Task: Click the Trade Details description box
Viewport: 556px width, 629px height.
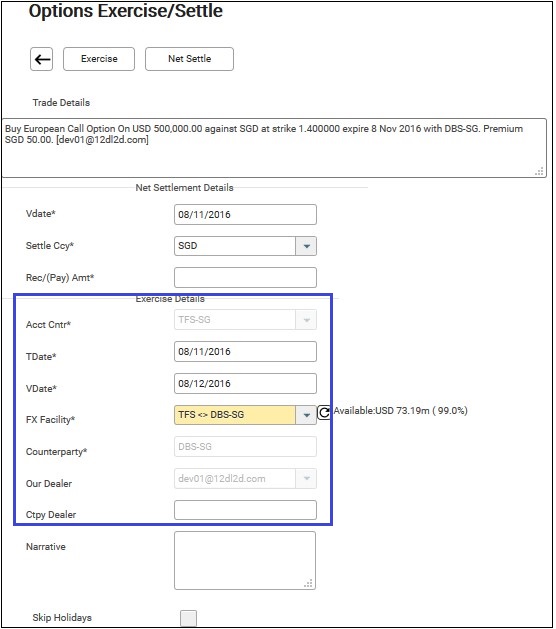Action: point(274,148)
